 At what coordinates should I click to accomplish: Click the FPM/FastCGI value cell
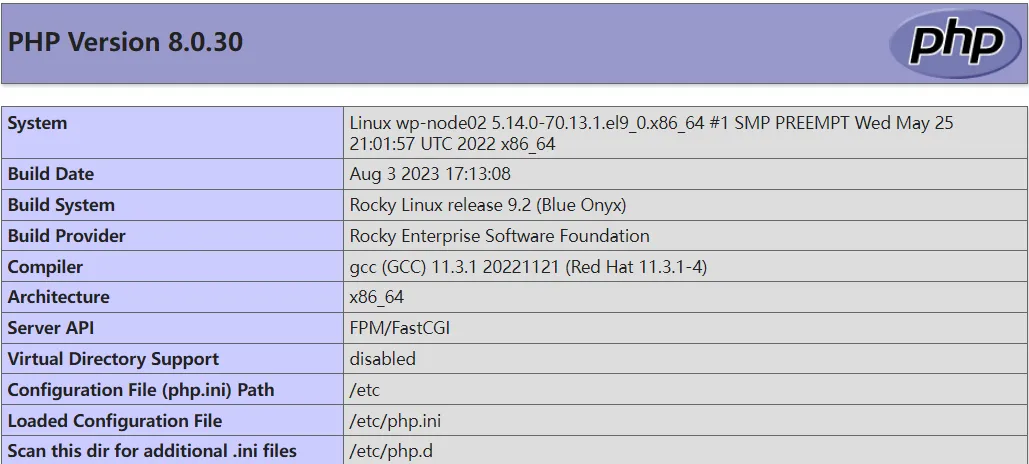click(x=399, y=328)
